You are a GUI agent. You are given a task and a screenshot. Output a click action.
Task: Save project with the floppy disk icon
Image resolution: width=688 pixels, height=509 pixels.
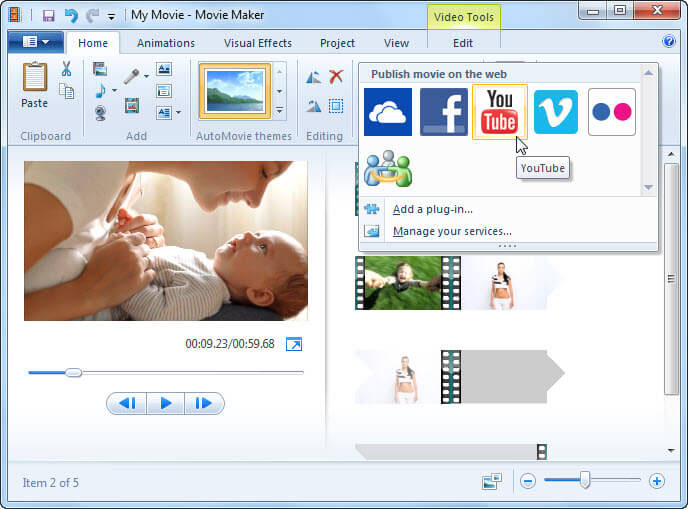click(48, 16)
